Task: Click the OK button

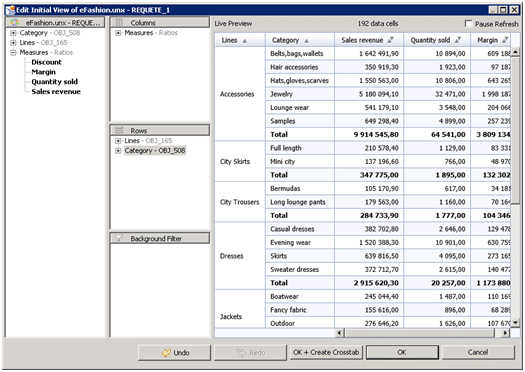Action: pyautogui.click(x=402, y=352)
